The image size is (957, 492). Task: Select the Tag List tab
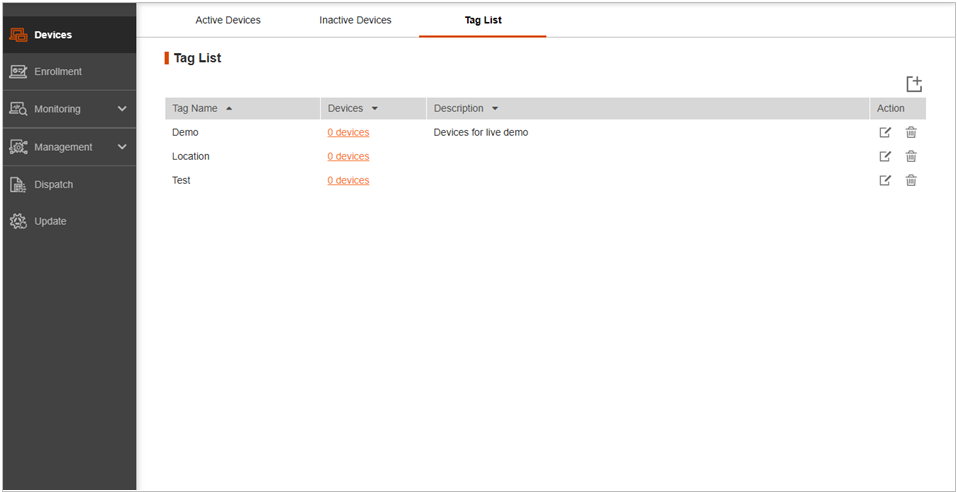(x=483, y=20)
